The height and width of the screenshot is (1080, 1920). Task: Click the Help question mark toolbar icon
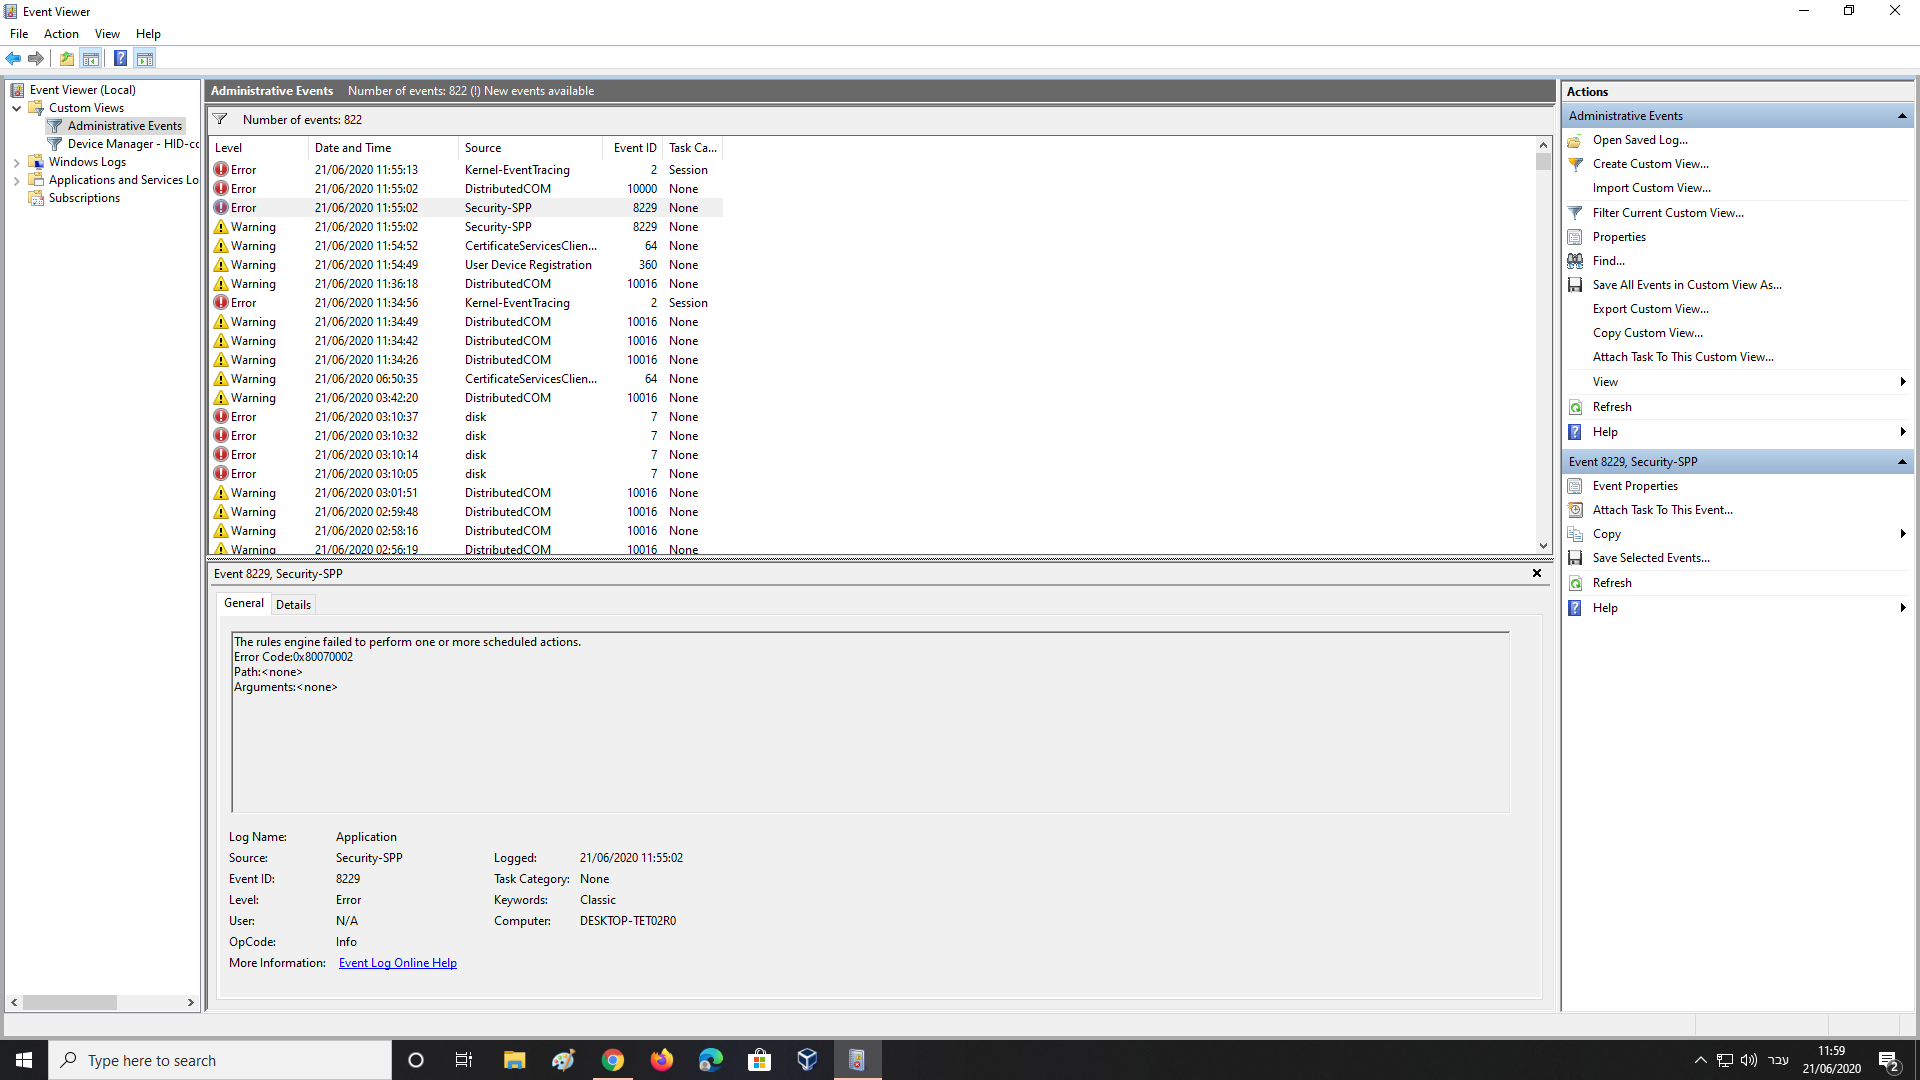(x=120, y=58)
